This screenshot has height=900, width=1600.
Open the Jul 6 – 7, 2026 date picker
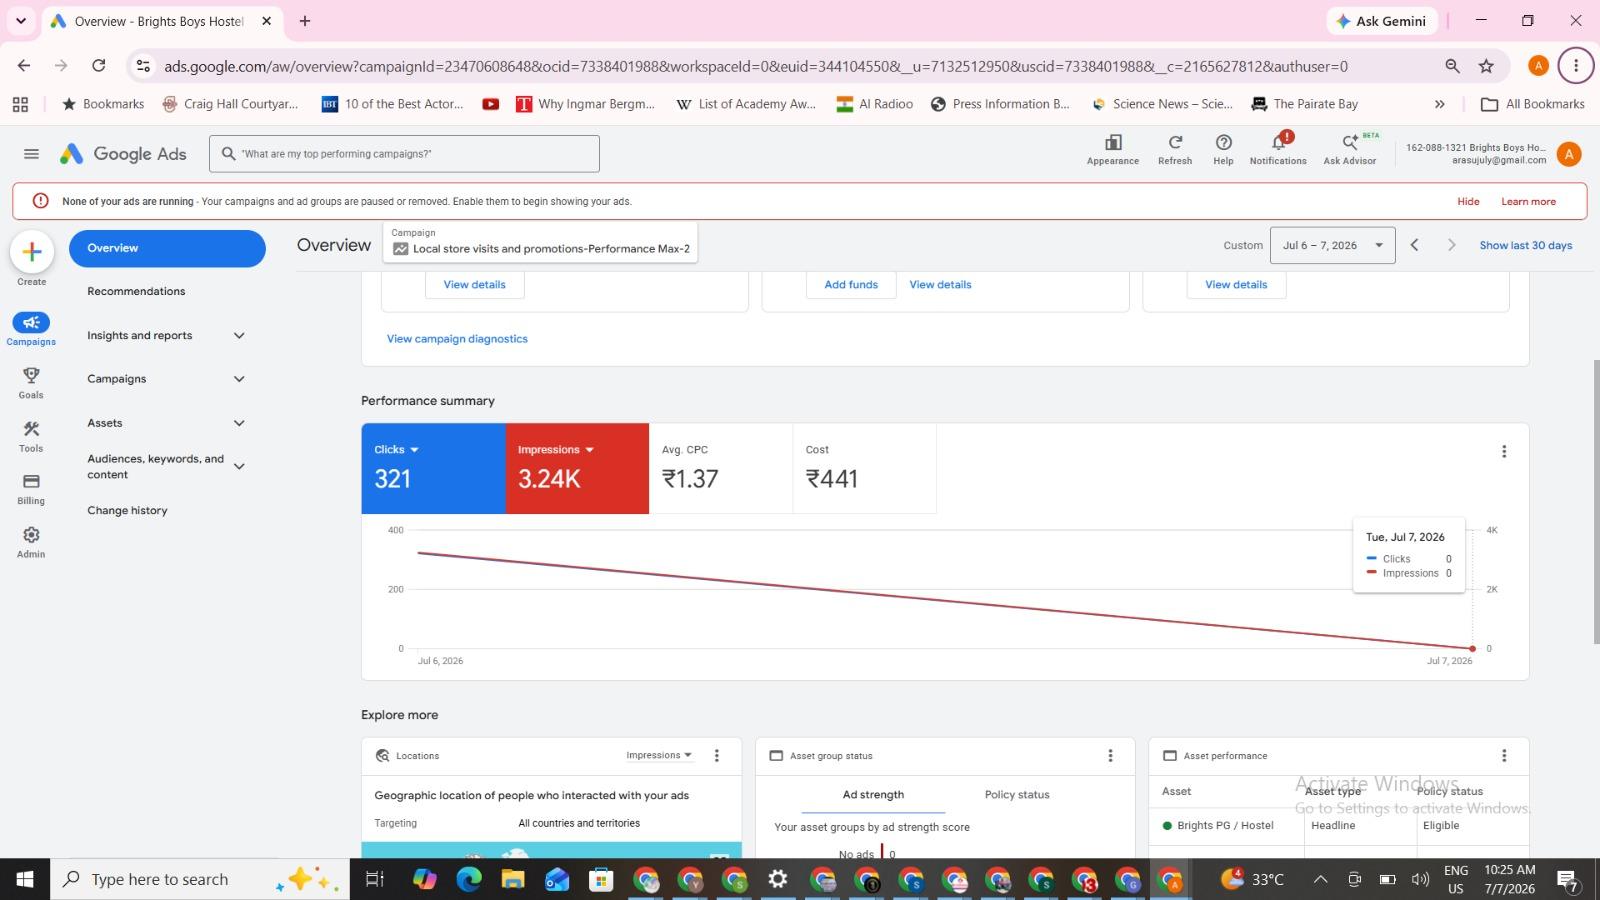point(1332,245)
